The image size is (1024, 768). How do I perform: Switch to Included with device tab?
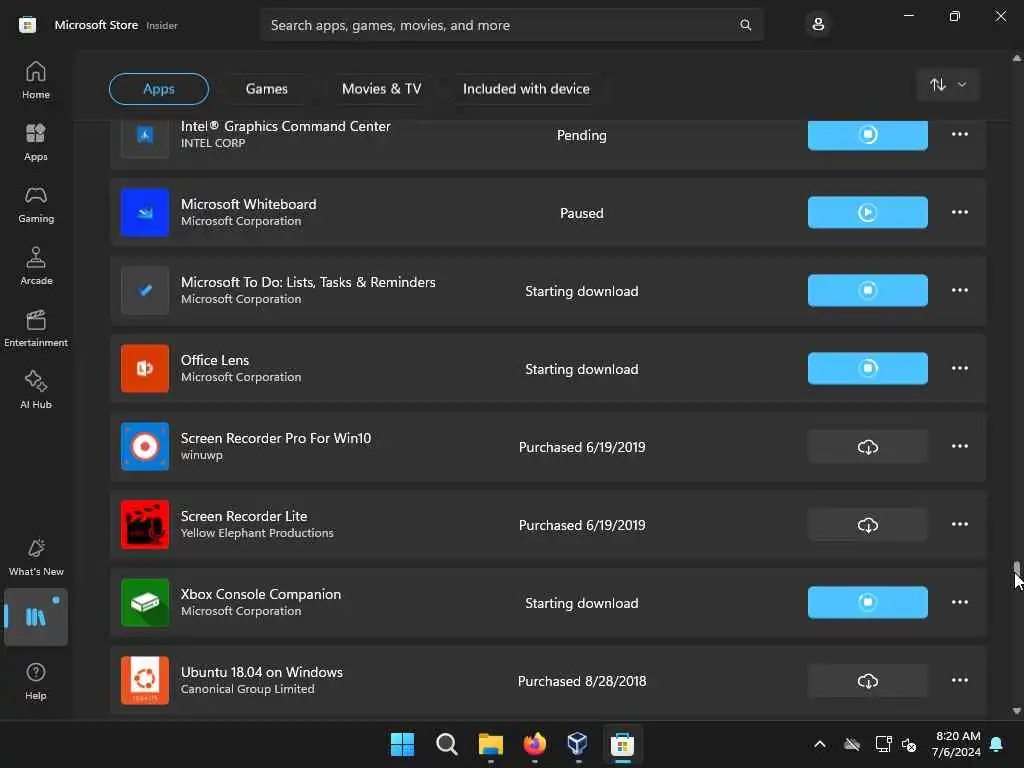[x=526, y=89]
